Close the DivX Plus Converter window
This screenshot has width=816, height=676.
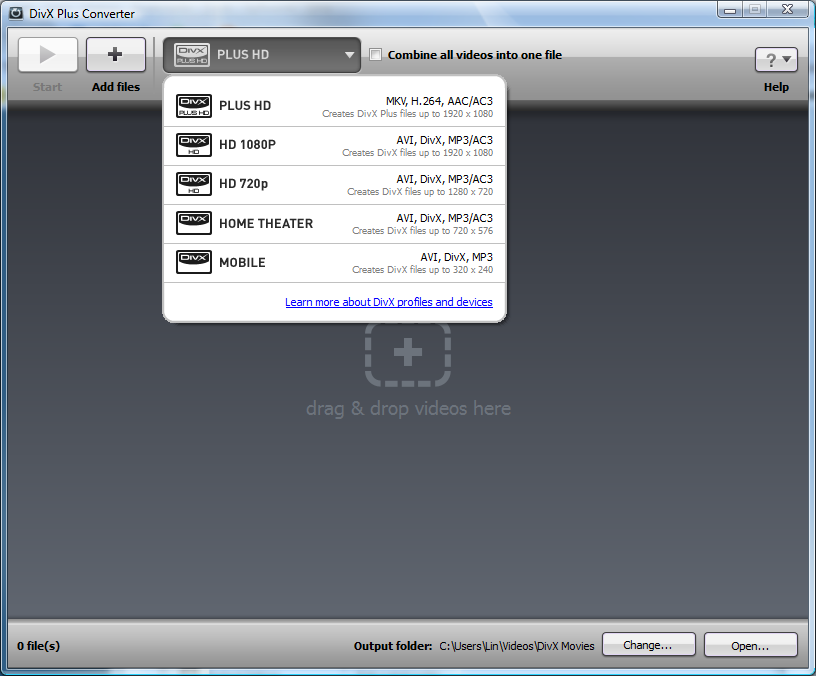787,10
